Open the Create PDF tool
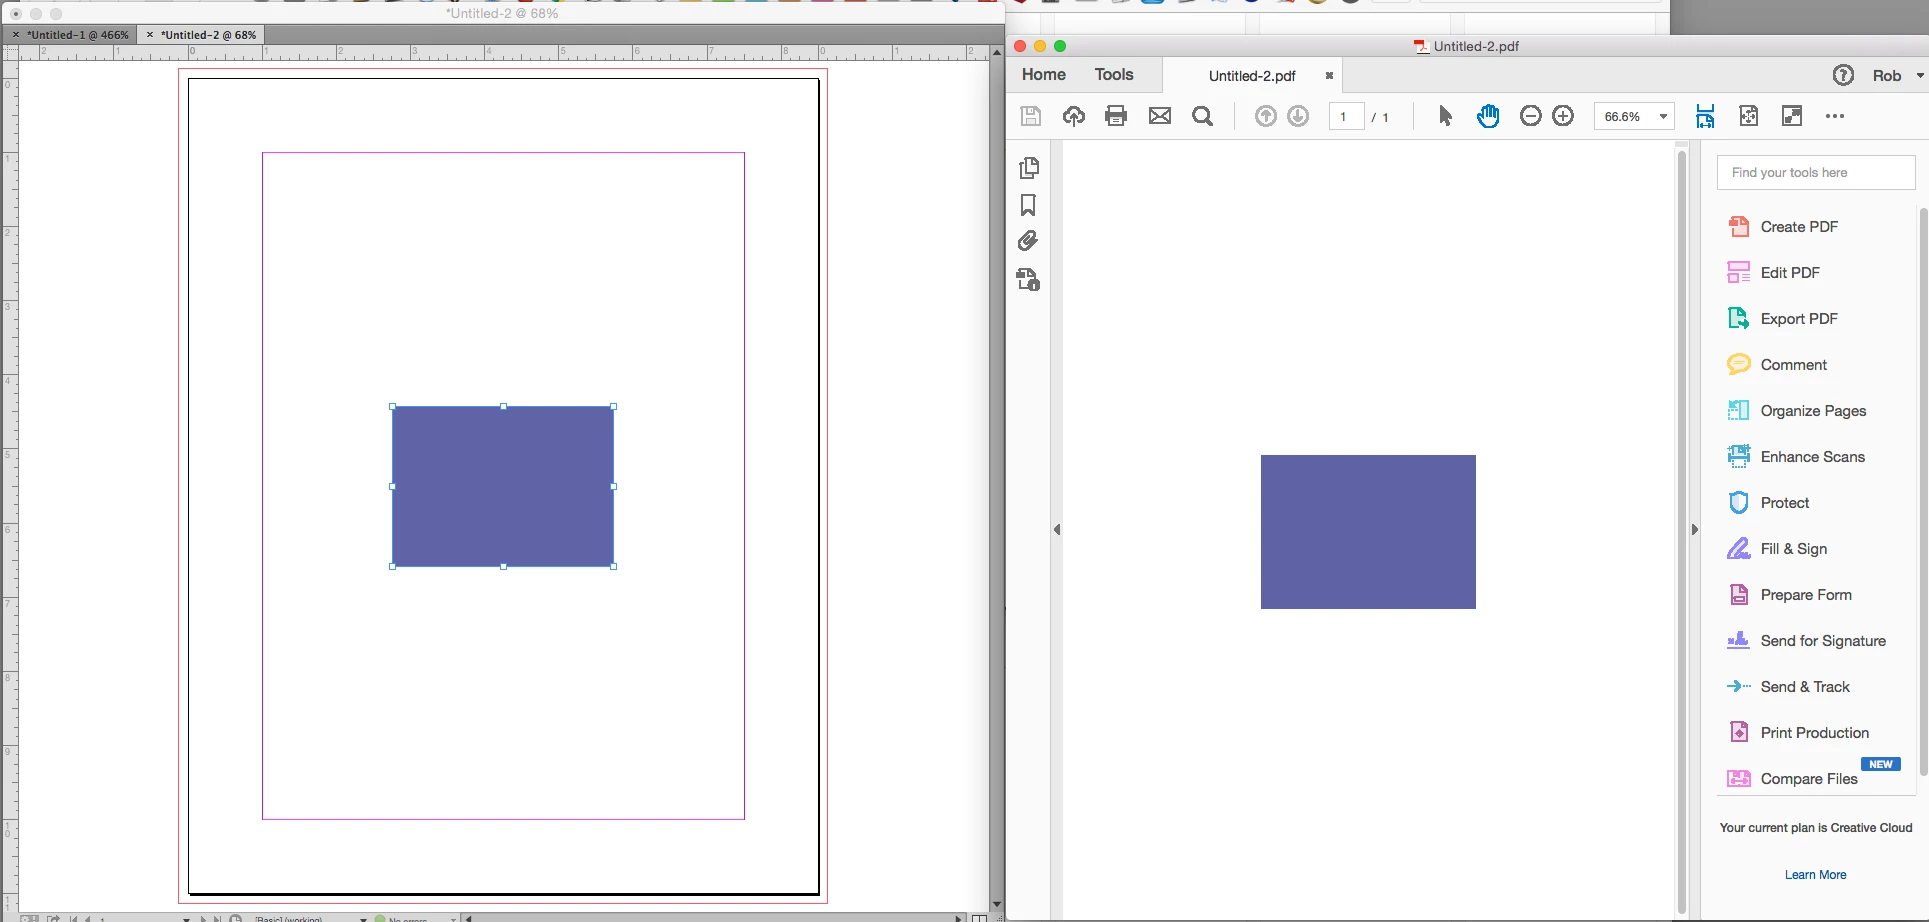Screen dimensions: 1929x922 1783,227
